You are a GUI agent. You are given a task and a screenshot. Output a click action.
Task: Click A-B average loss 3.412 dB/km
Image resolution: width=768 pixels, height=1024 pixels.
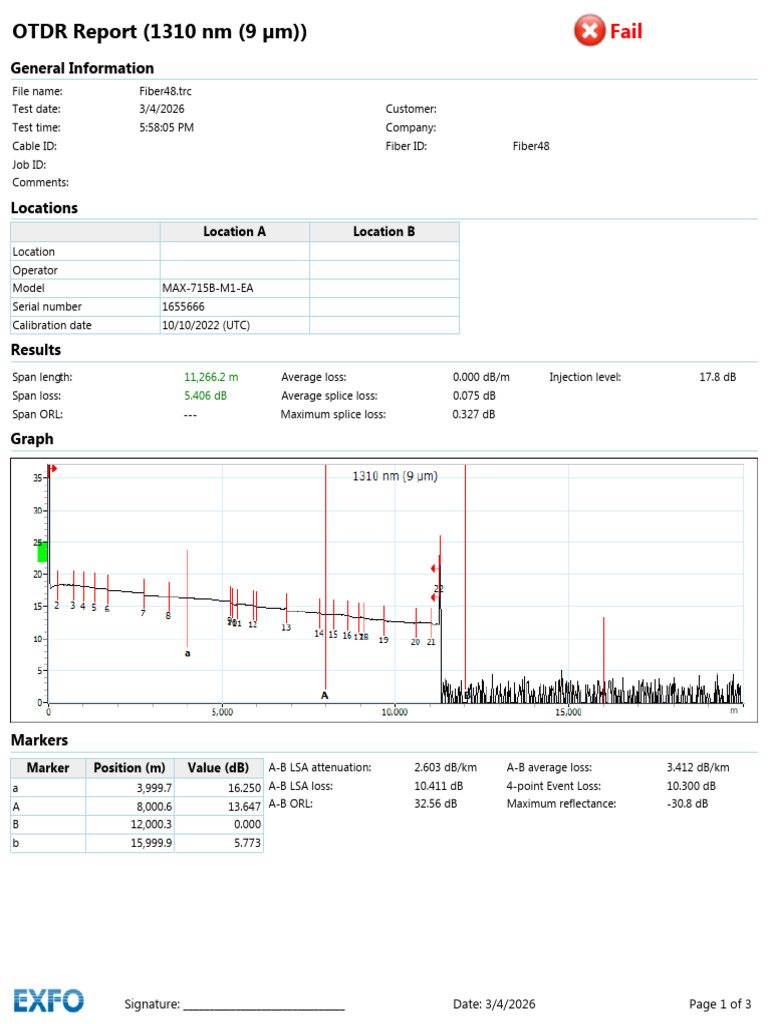[697, 767]
